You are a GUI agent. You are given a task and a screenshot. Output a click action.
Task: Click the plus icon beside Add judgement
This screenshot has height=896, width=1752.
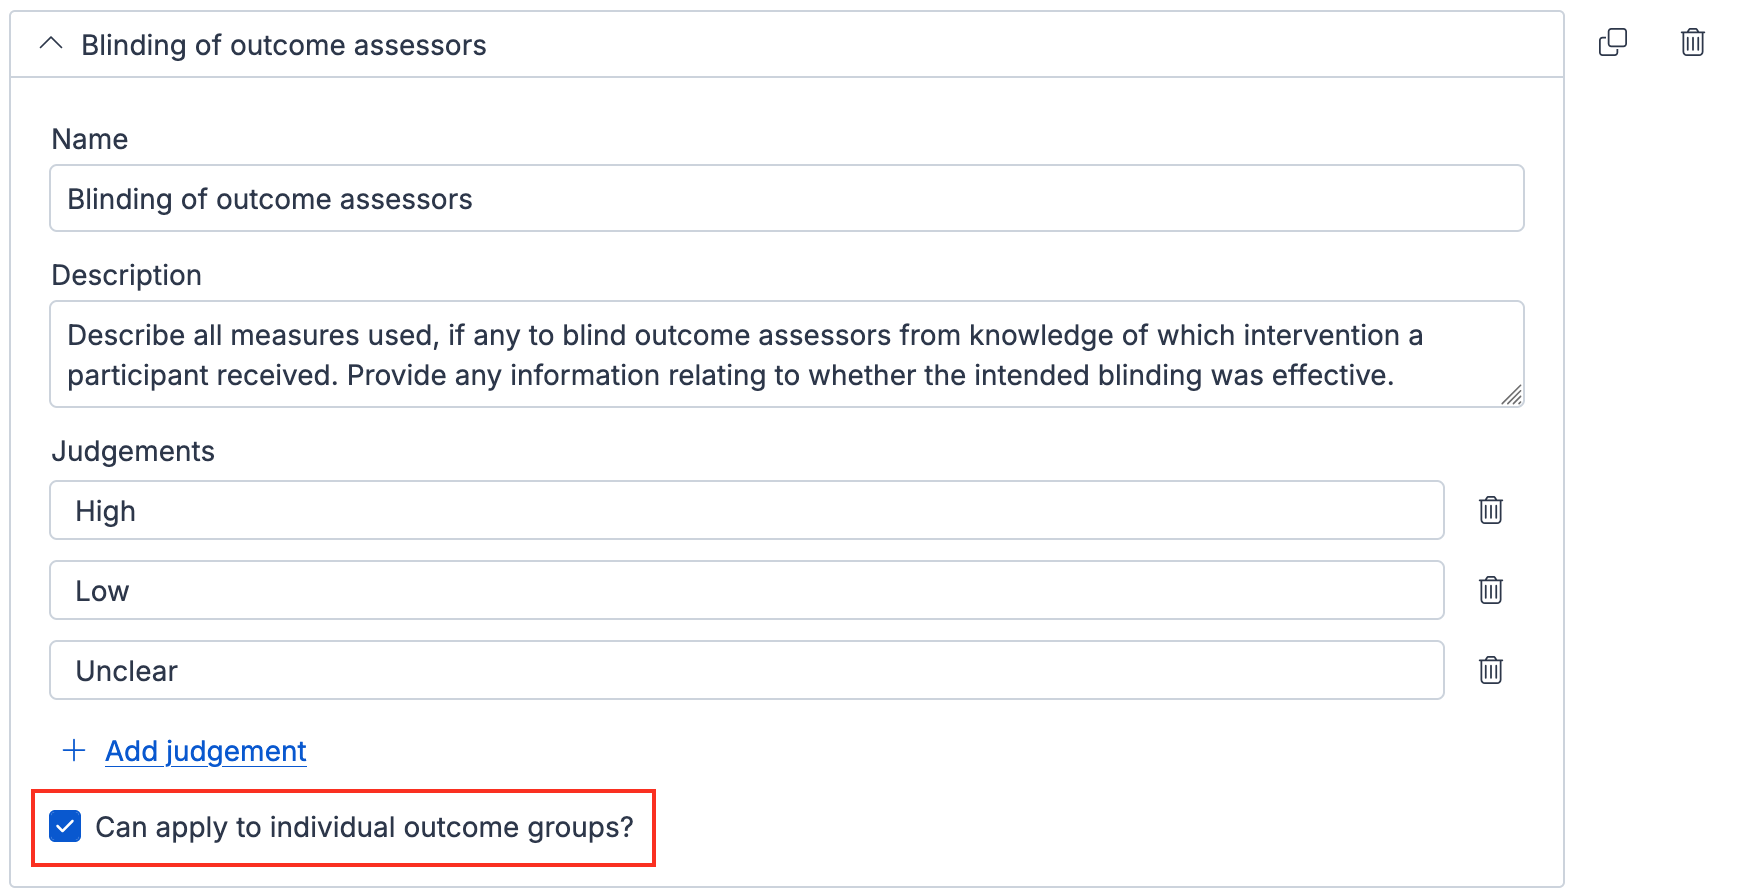click(x=73, y=749)
